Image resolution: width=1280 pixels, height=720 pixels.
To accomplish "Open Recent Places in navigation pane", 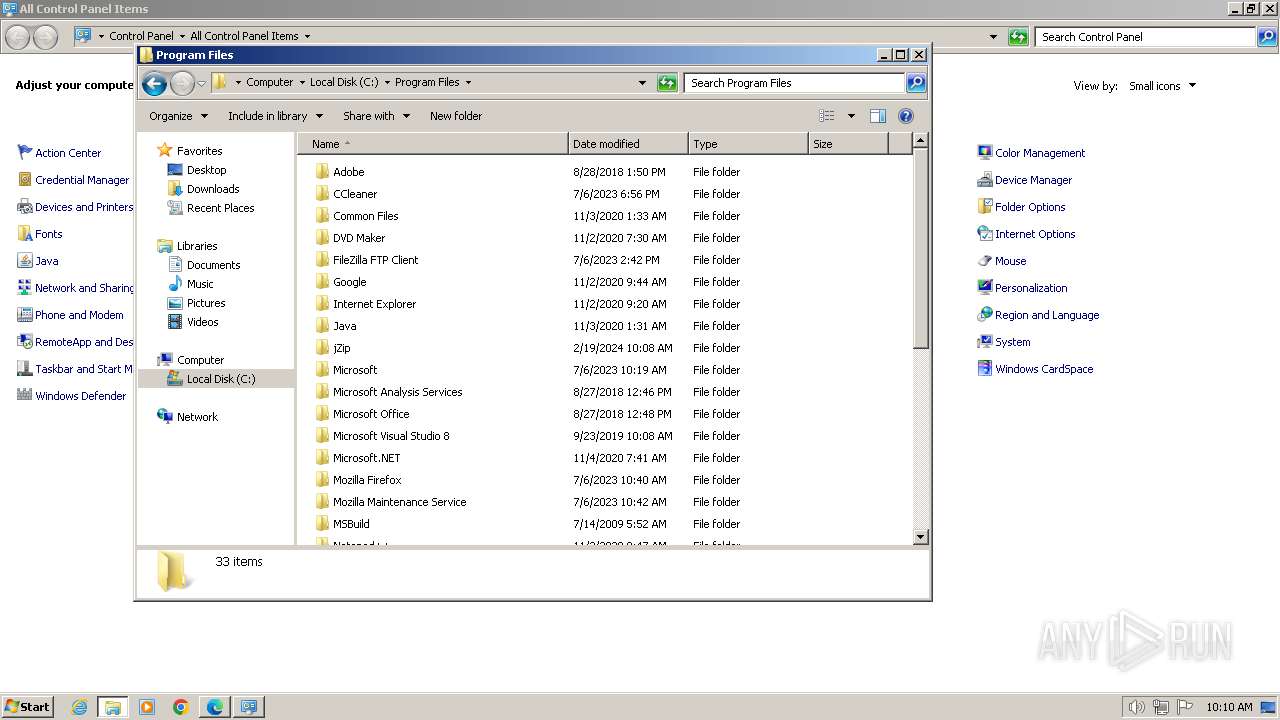I will (x=220, y=208).
